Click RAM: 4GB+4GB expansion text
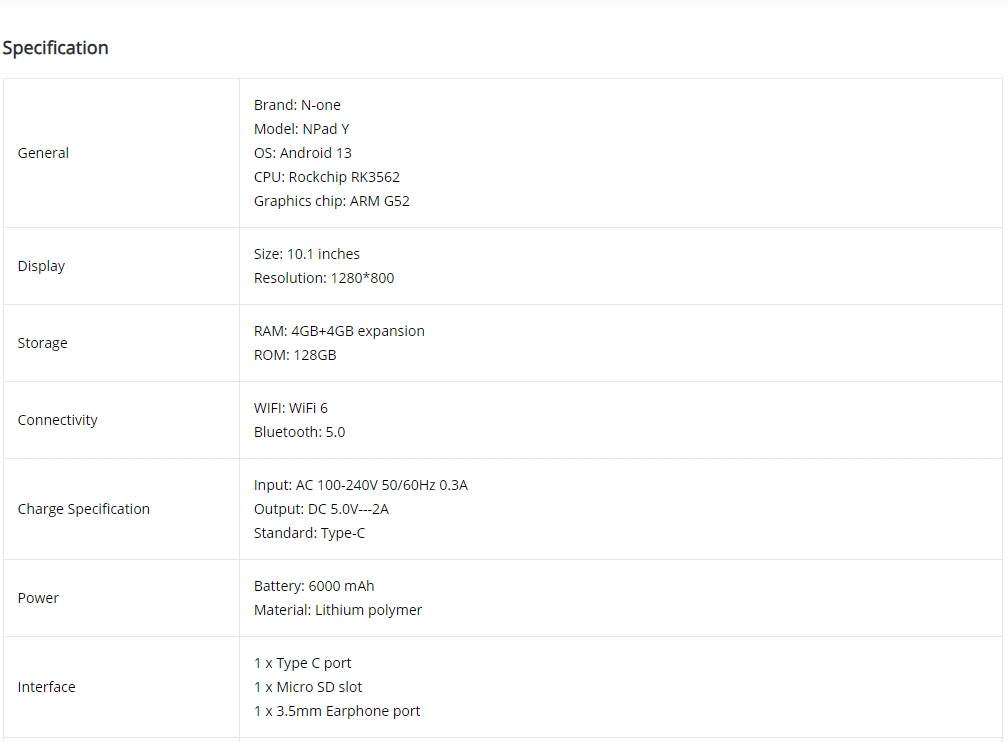The width and height of the screenshot is (1008, 742). (x=339, y=331)
